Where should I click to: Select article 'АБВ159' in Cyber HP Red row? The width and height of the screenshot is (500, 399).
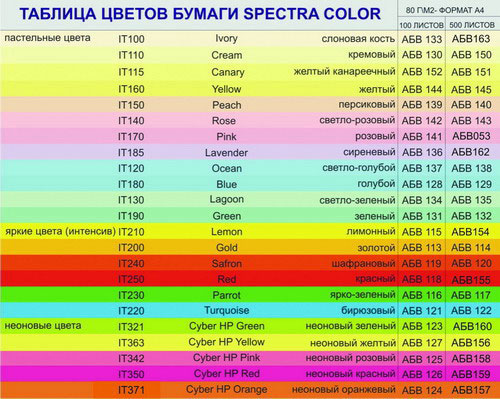471,374
